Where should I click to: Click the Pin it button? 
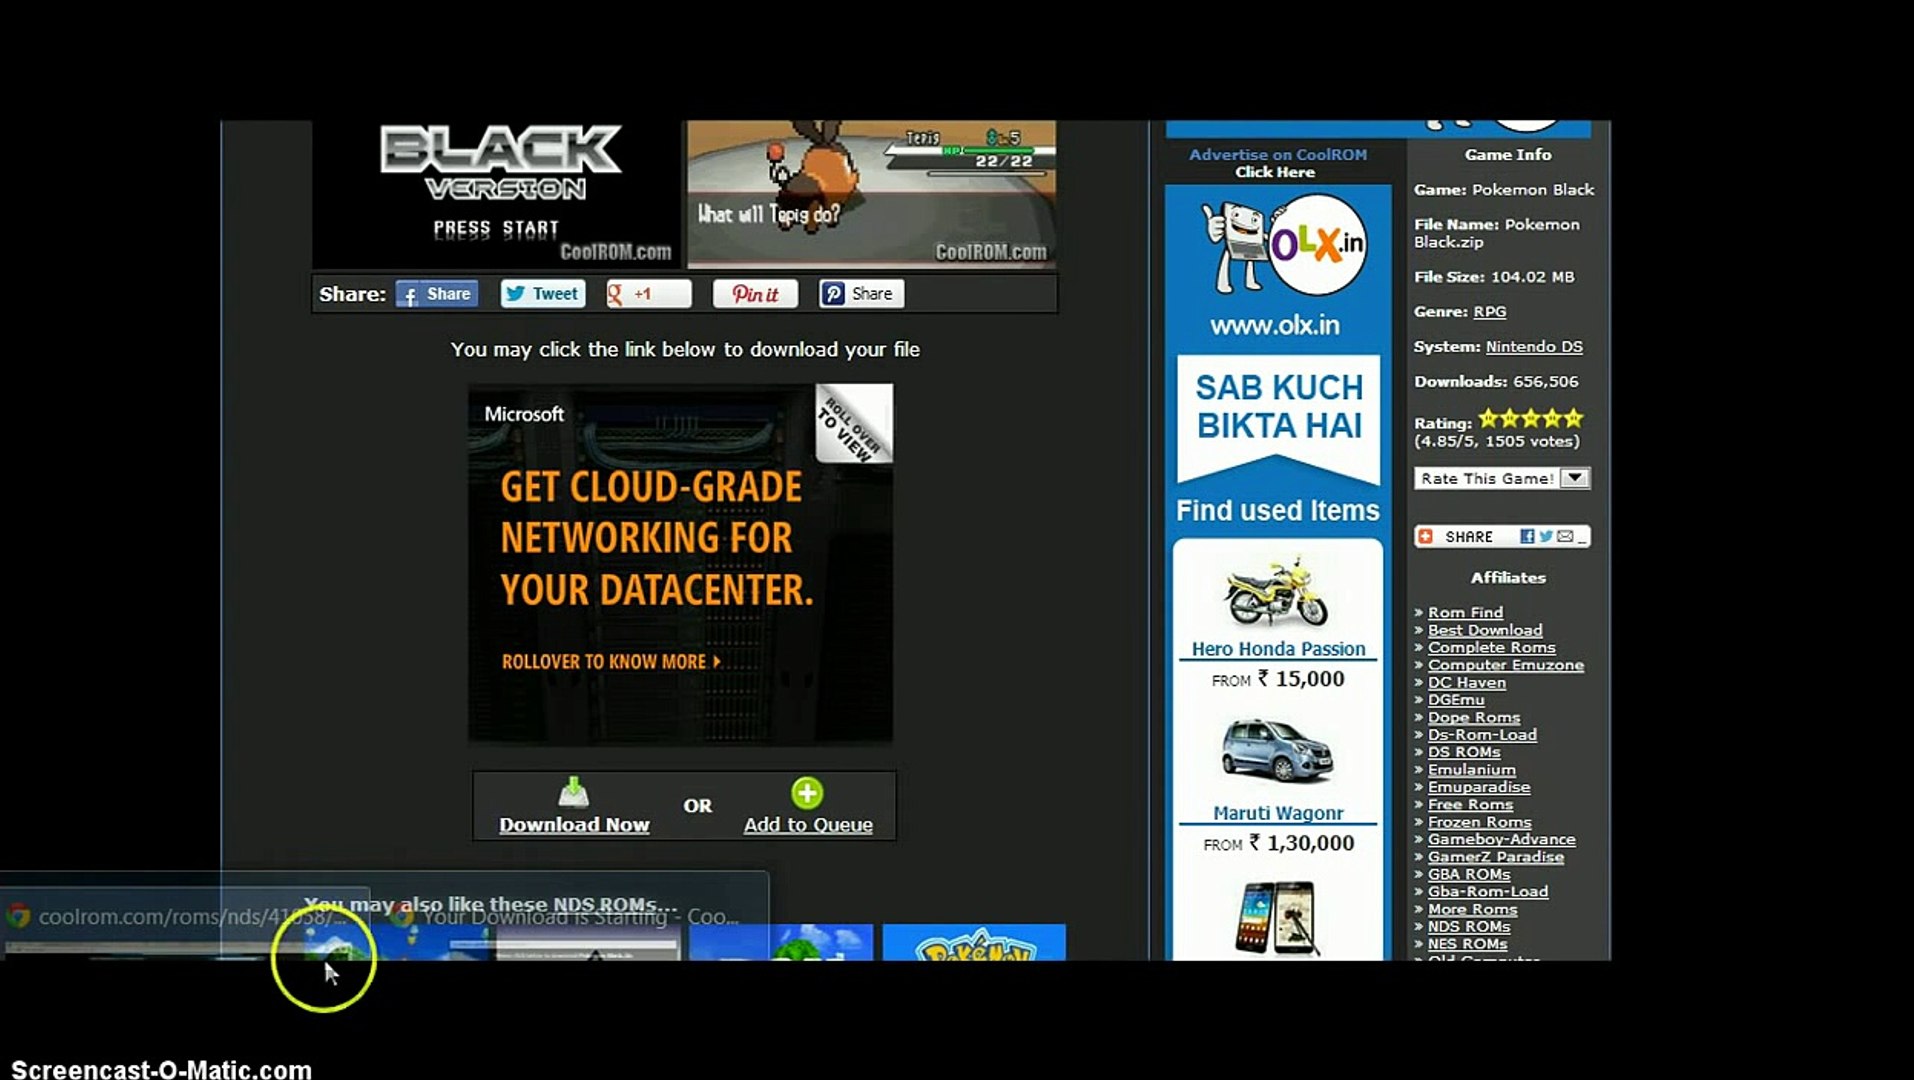point(755,294)
